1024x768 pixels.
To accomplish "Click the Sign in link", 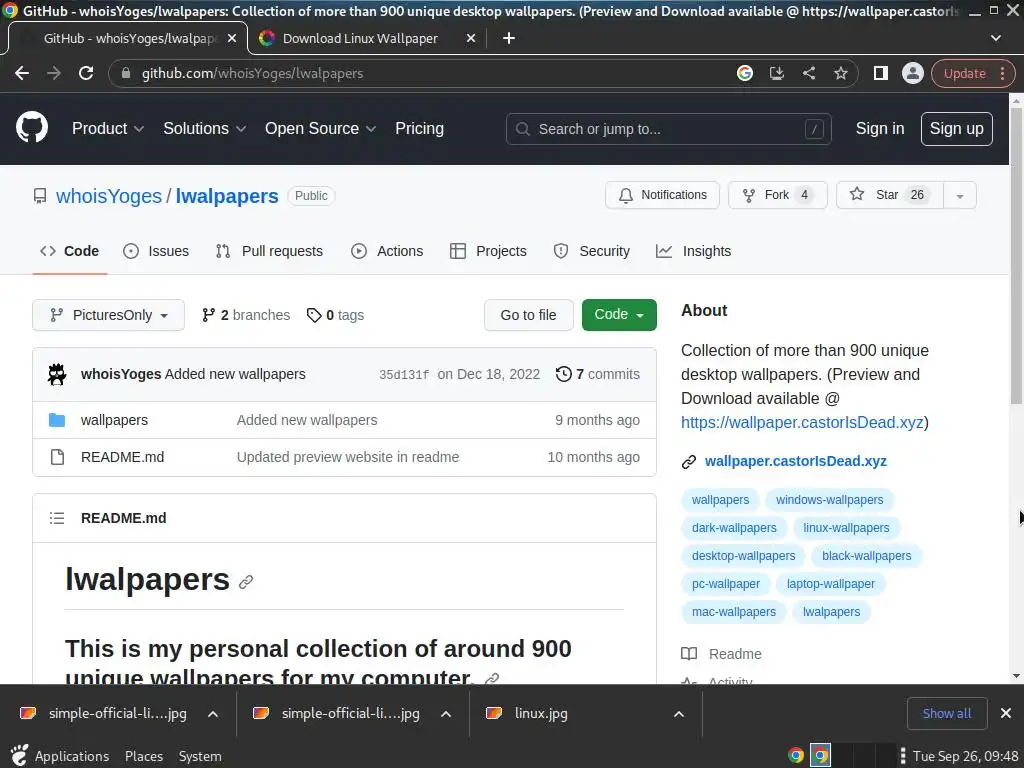I will click(880, 129).
